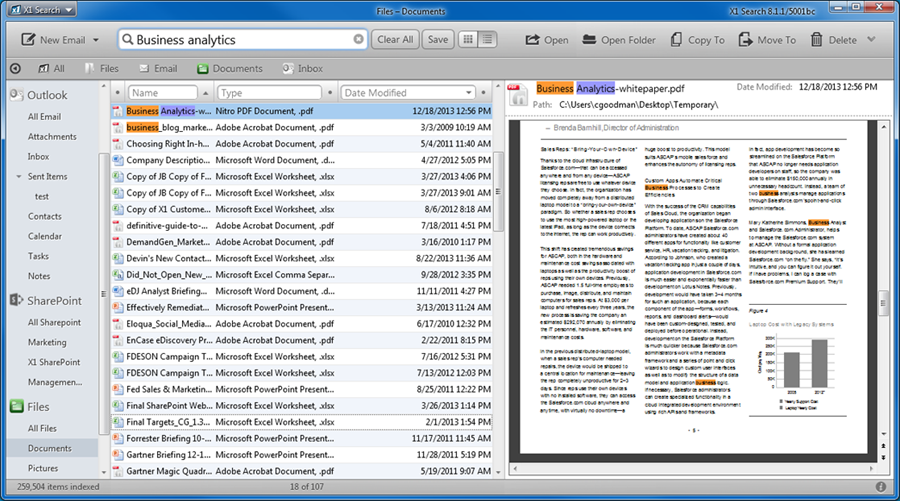Select the Final Targets_CG_1.3 row
900x501 pixels.
pyautogui.click(x=301, y=422)
